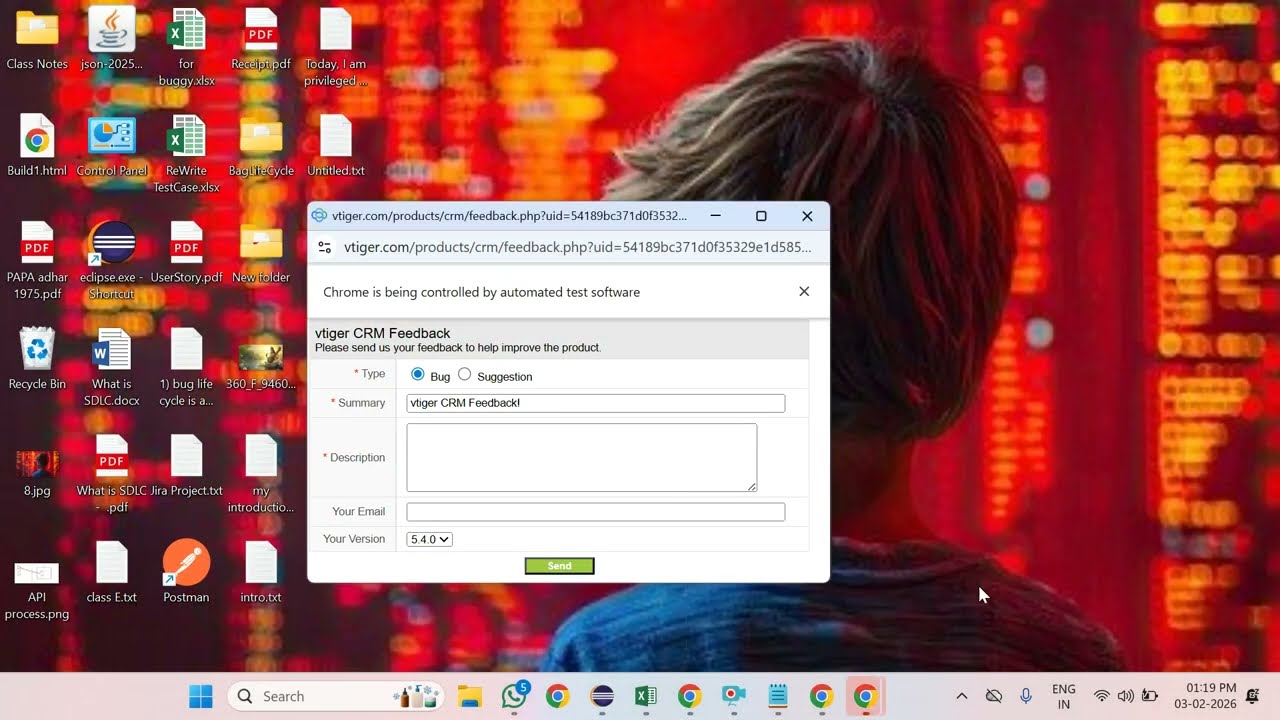Select the Suggestion radio button
This screenshot has height=720, width=1280.
click(x=464, y=374)
